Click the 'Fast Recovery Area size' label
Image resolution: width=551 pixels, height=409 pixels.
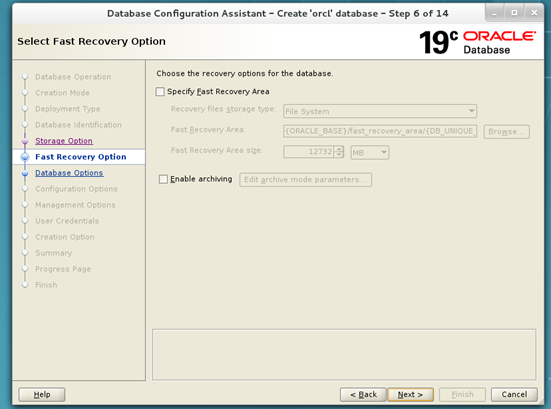[x=217, y=150]
